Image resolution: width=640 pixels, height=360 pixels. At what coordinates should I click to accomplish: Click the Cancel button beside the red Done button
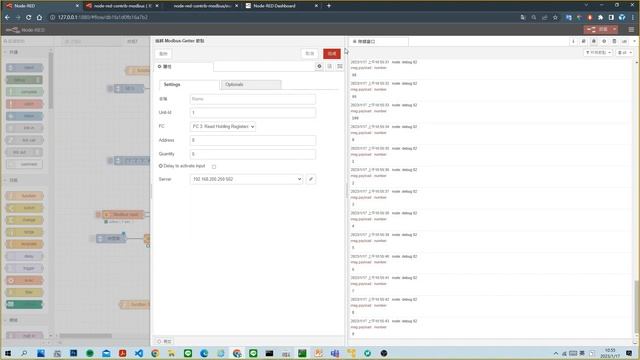(x=310, y=53)
